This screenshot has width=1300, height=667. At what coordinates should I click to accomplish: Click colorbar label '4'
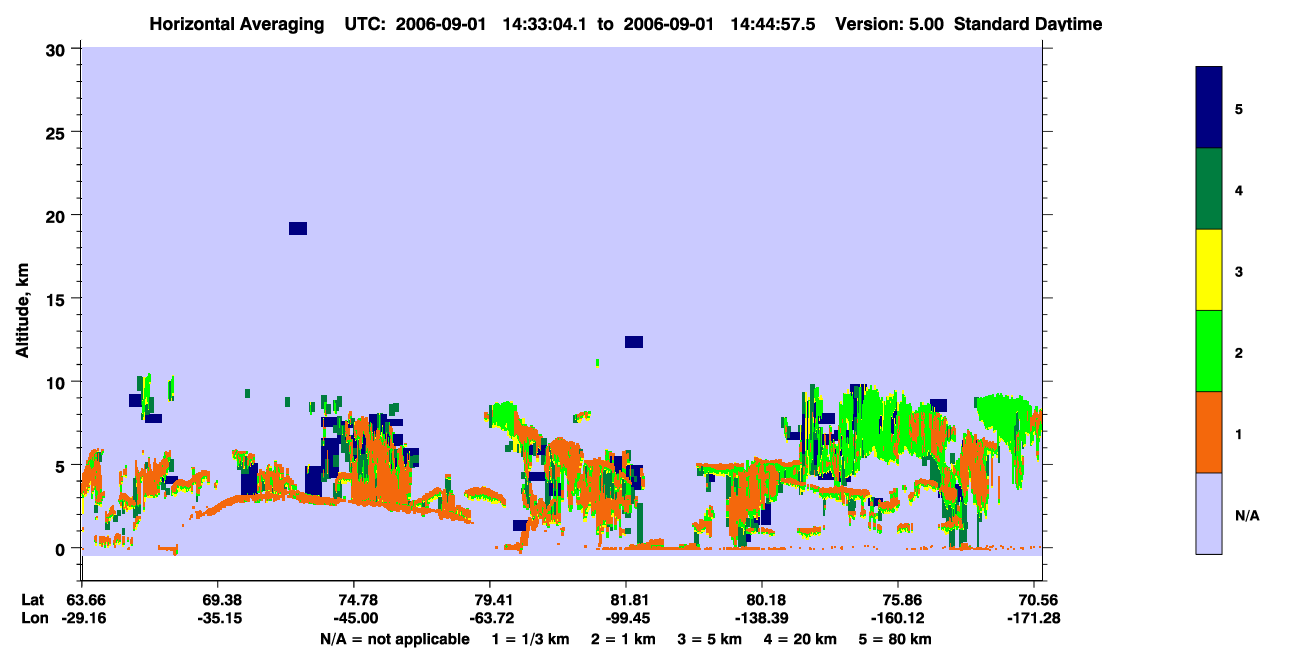click(x=1239, y=190)
